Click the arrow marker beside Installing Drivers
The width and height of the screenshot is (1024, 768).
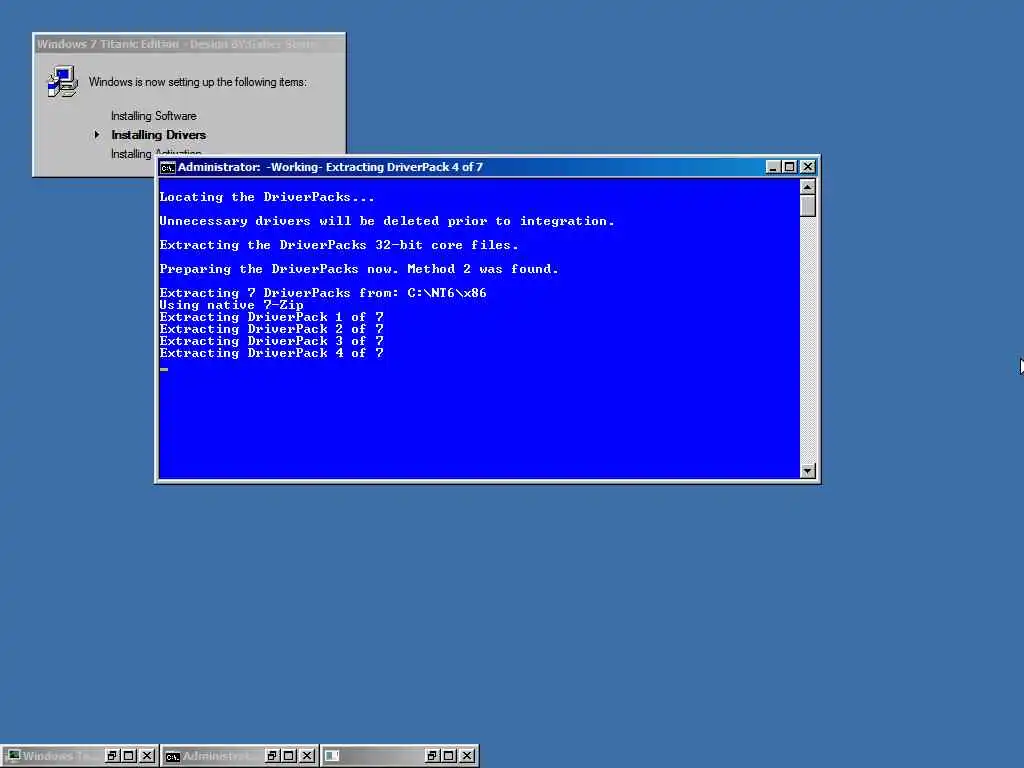97,135
